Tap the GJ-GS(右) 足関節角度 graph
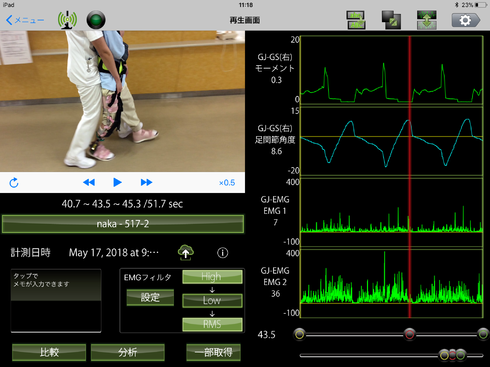The width and height of the screenshot is (490, 367). [392, 141]
